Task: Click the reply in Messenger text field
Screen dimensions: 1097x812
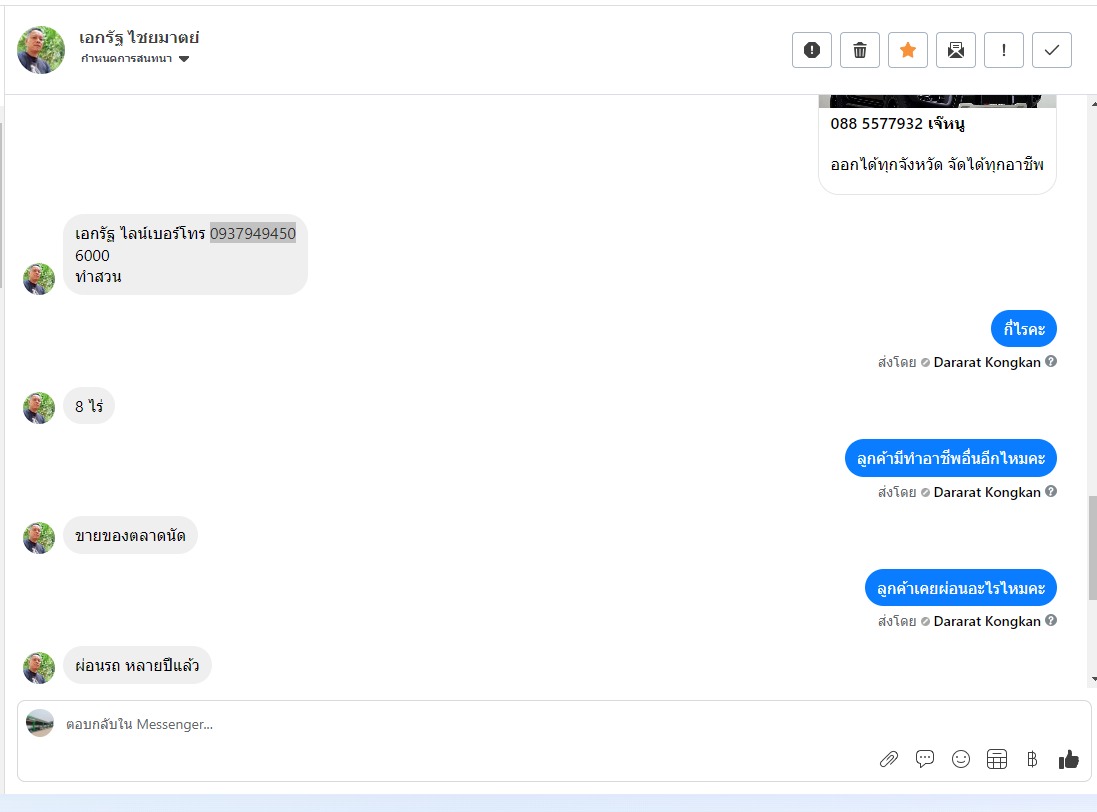Action: 400,724
